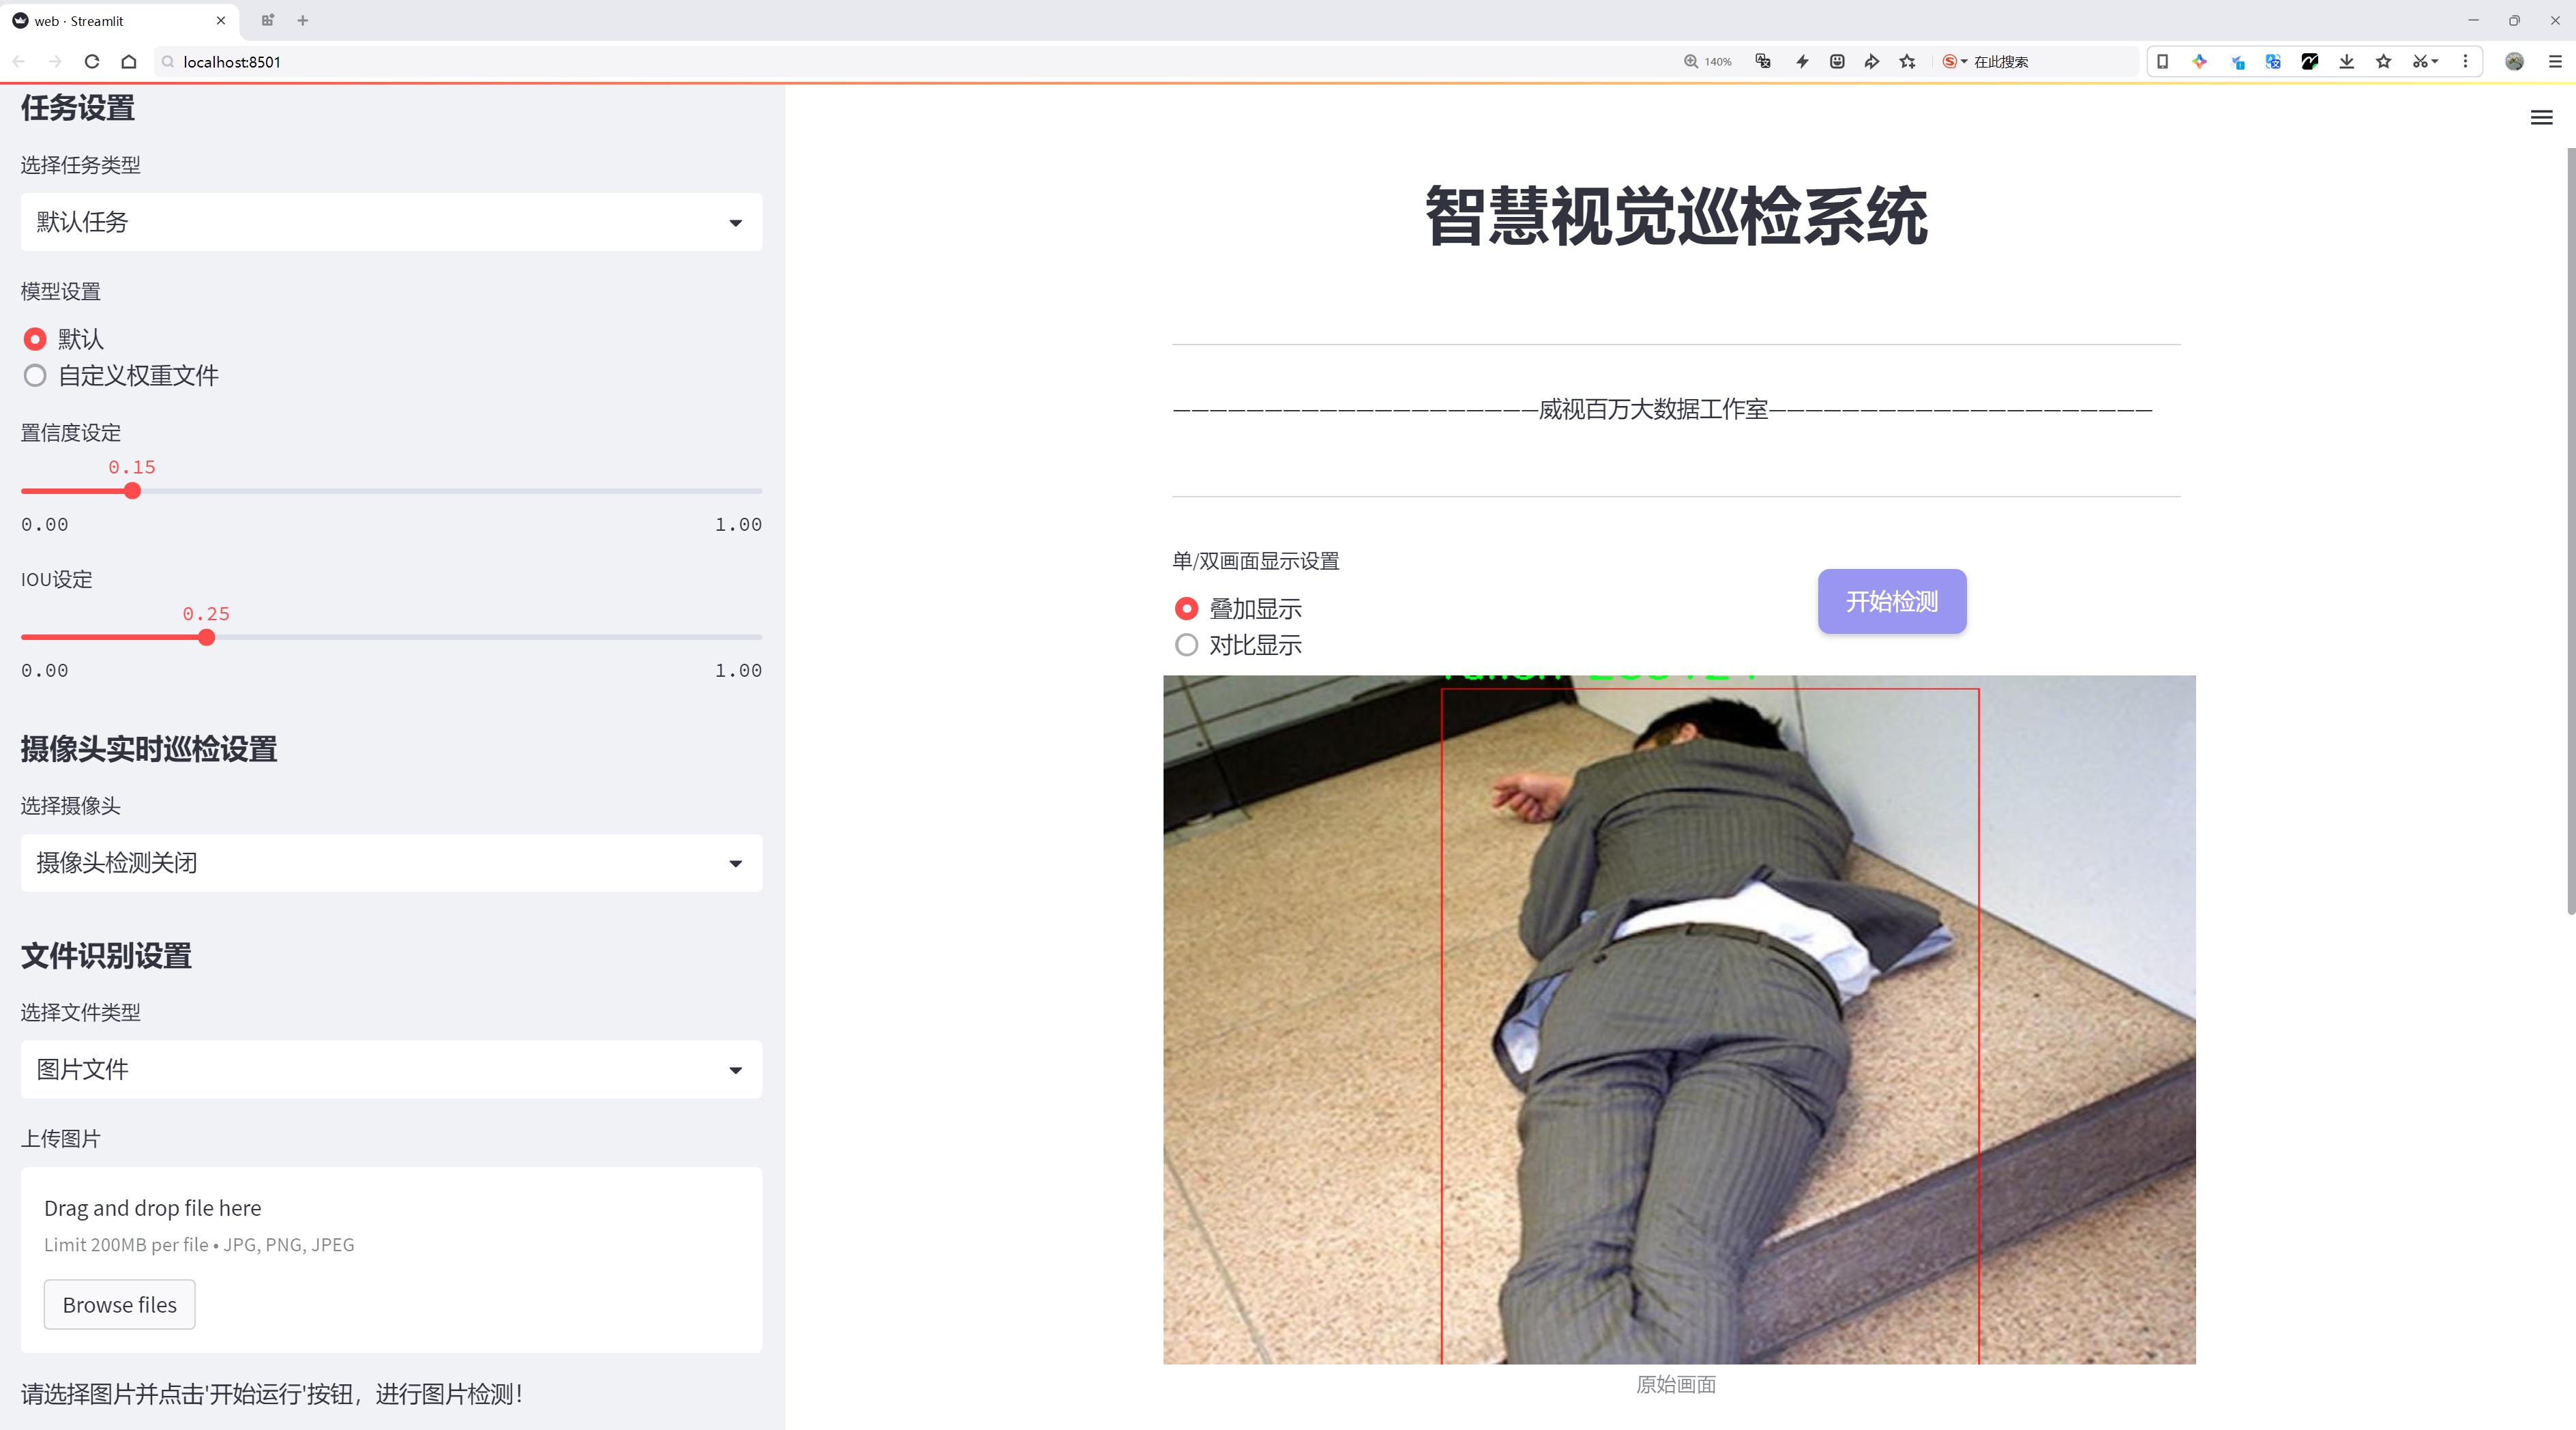Expand the 默认任务 task type dropdown
This screenshot has height=1430, width=2576.
point(391,222)
